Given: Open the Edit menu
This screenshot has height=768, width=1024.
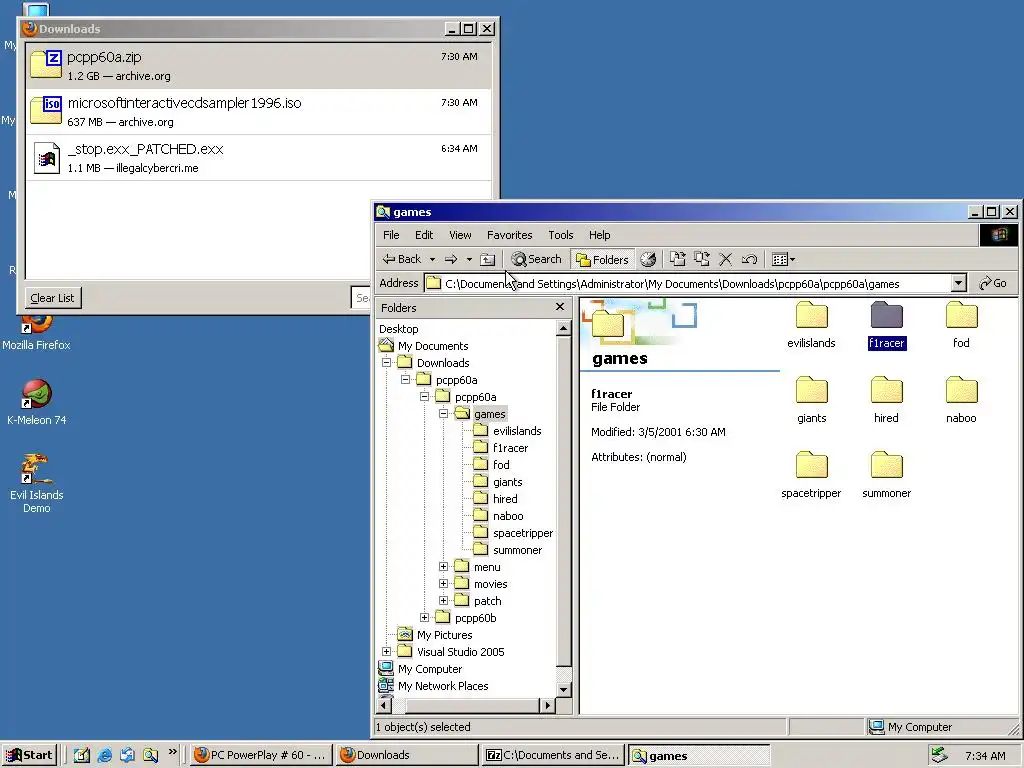Looking at the screenshot, I should [x=424, y=235].
